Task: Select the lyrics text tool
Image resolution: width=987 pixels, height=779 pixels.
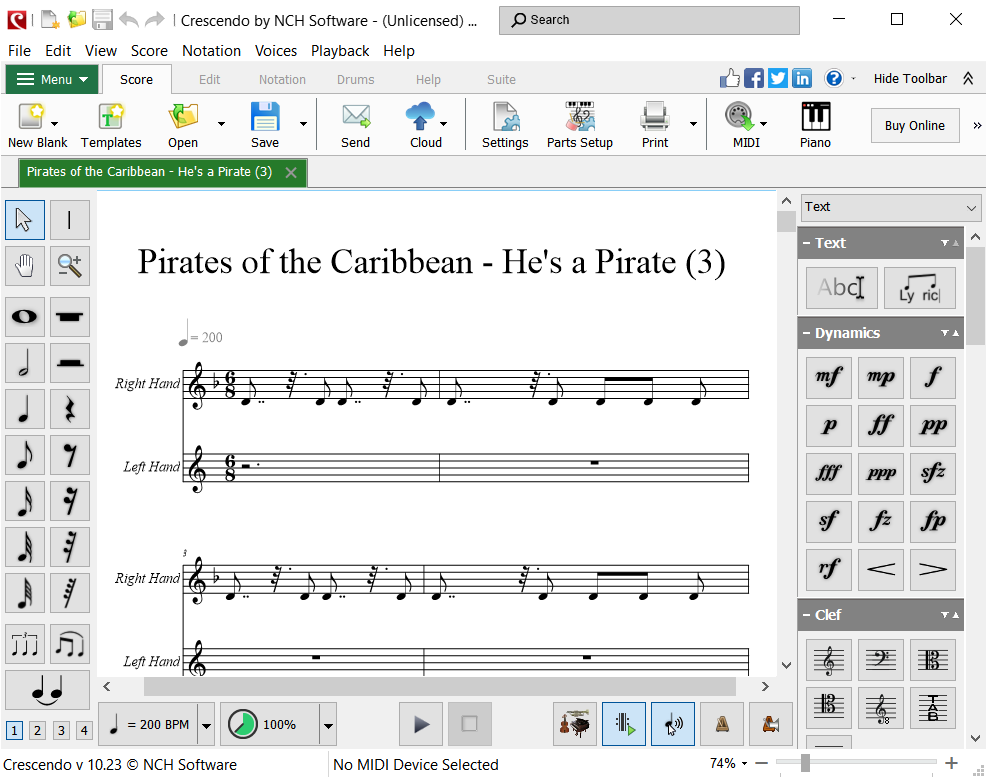Action: click(x=919, y=288)
